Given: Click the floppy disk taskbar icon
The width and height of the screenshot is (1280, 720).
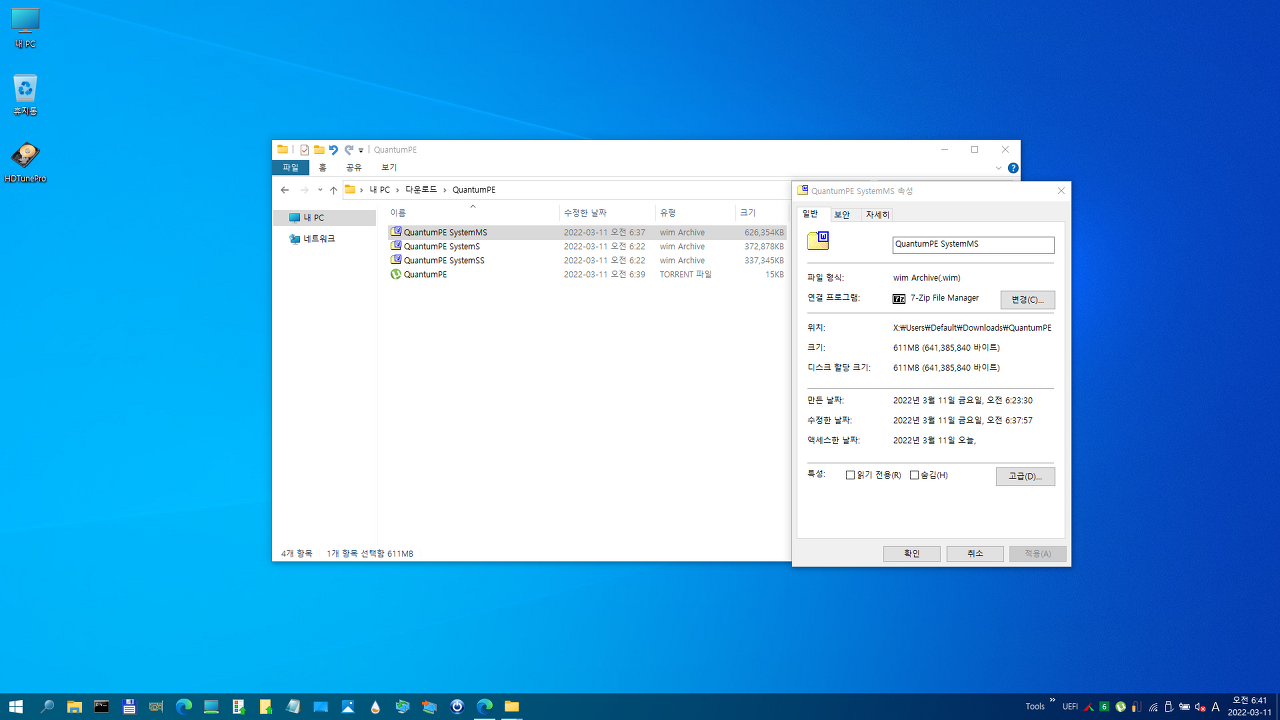Looking at the screenshot, I should [x=129, y=706].
